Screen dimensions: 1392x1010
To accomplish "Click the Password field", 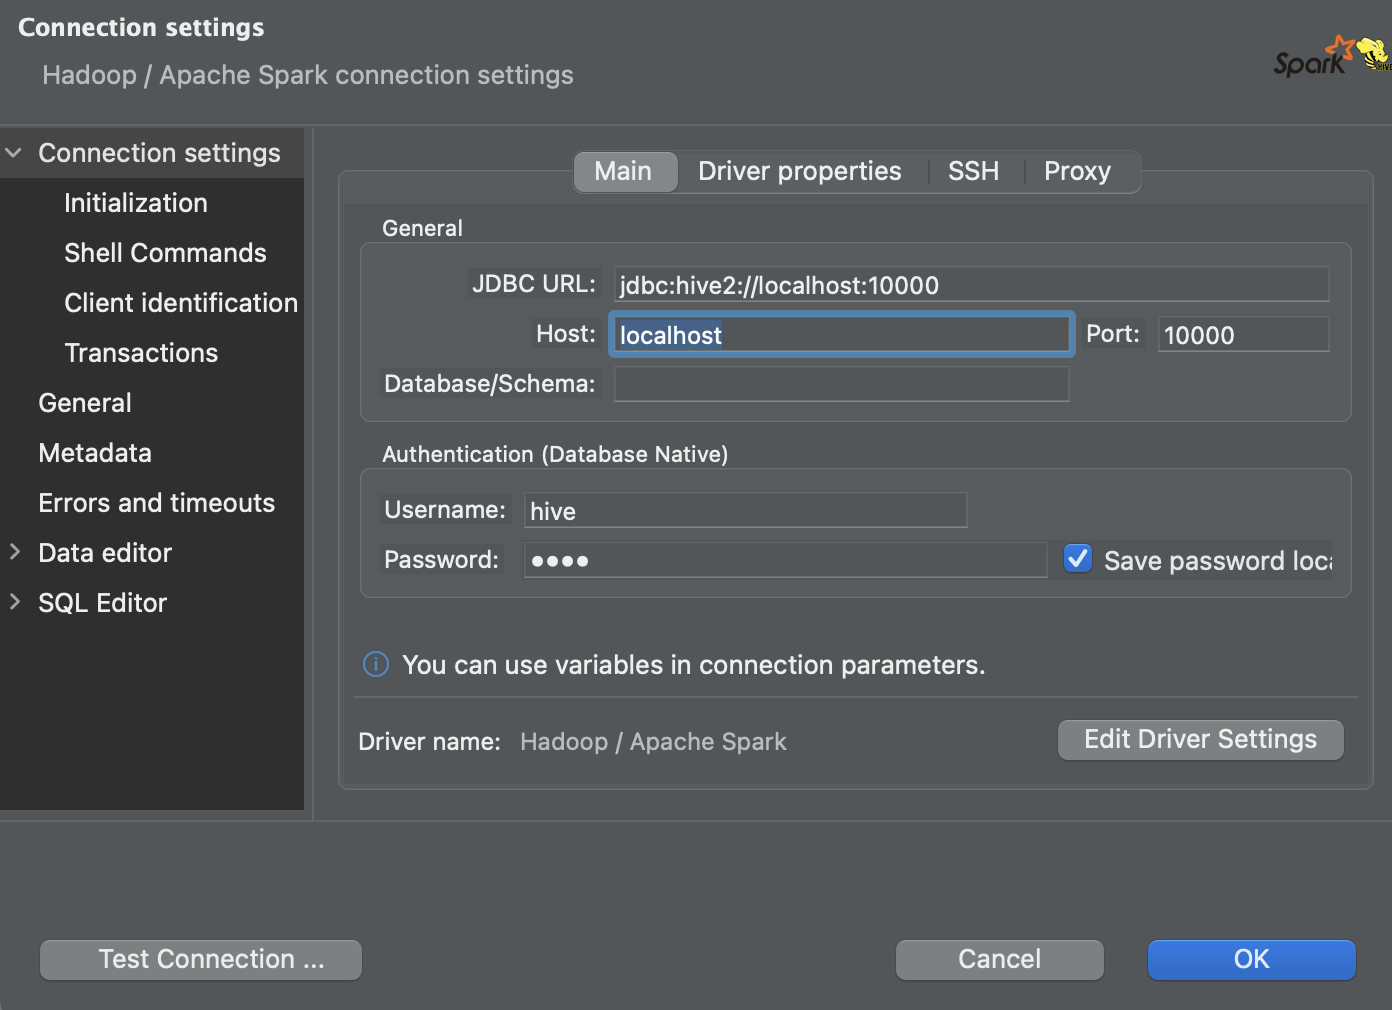I will [785, 560].
